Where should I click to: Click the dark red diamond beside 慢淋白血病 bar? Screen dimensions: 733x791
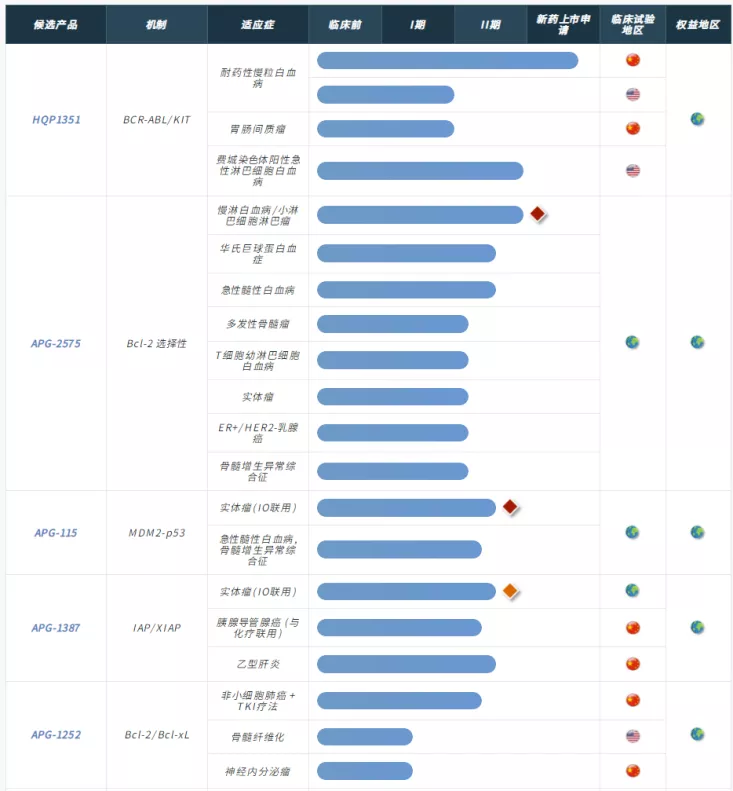click(x=538, y=214)
